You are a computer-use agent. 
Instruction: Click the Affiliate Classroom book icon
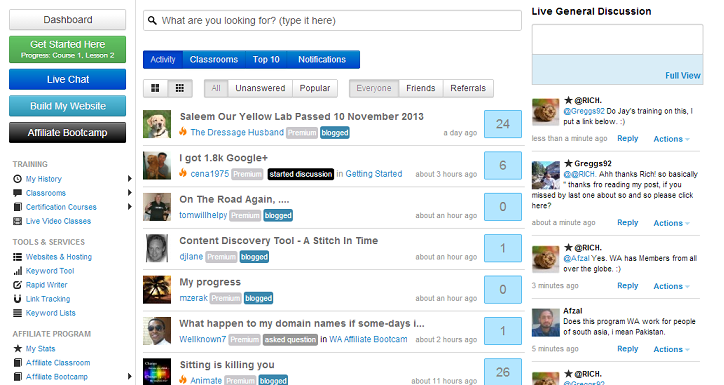click(x=18, y=363)
